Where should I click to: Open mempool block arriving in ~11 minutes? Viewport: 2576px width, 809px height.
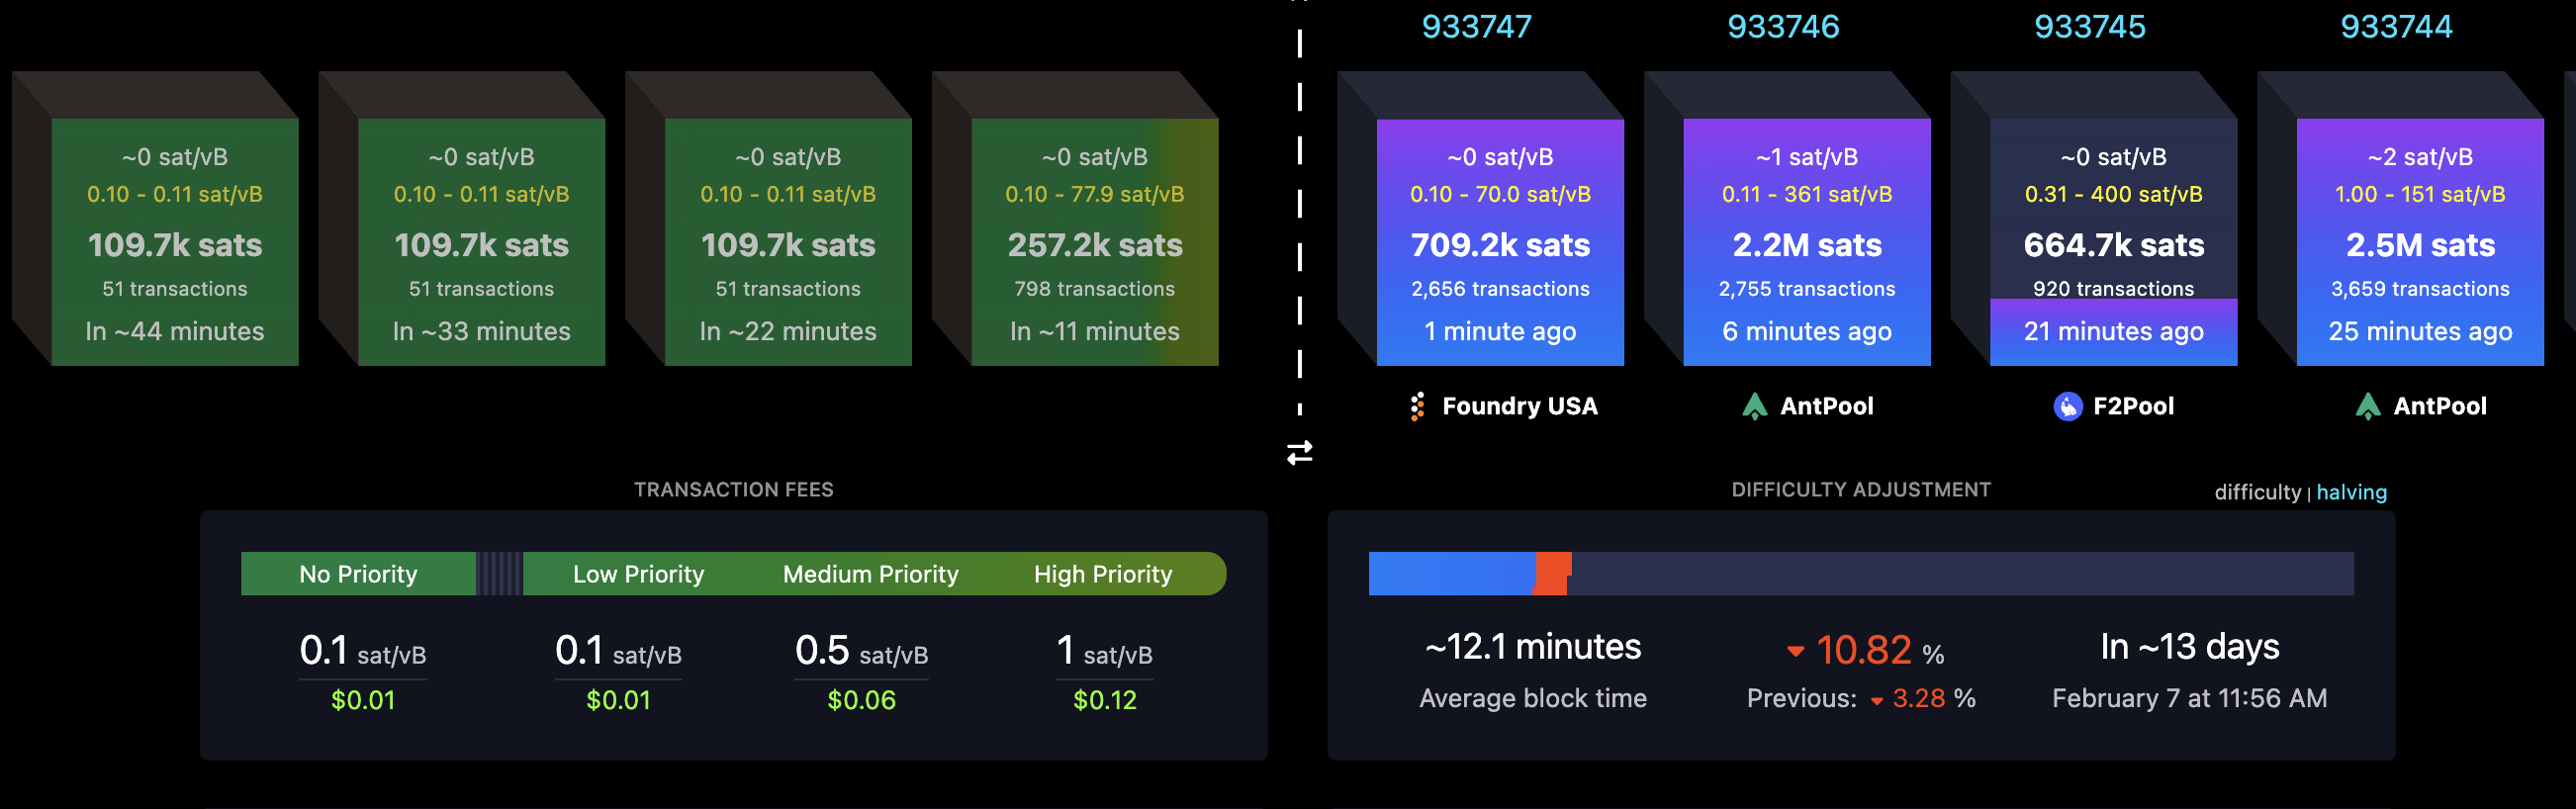[x=1094, y=242]
